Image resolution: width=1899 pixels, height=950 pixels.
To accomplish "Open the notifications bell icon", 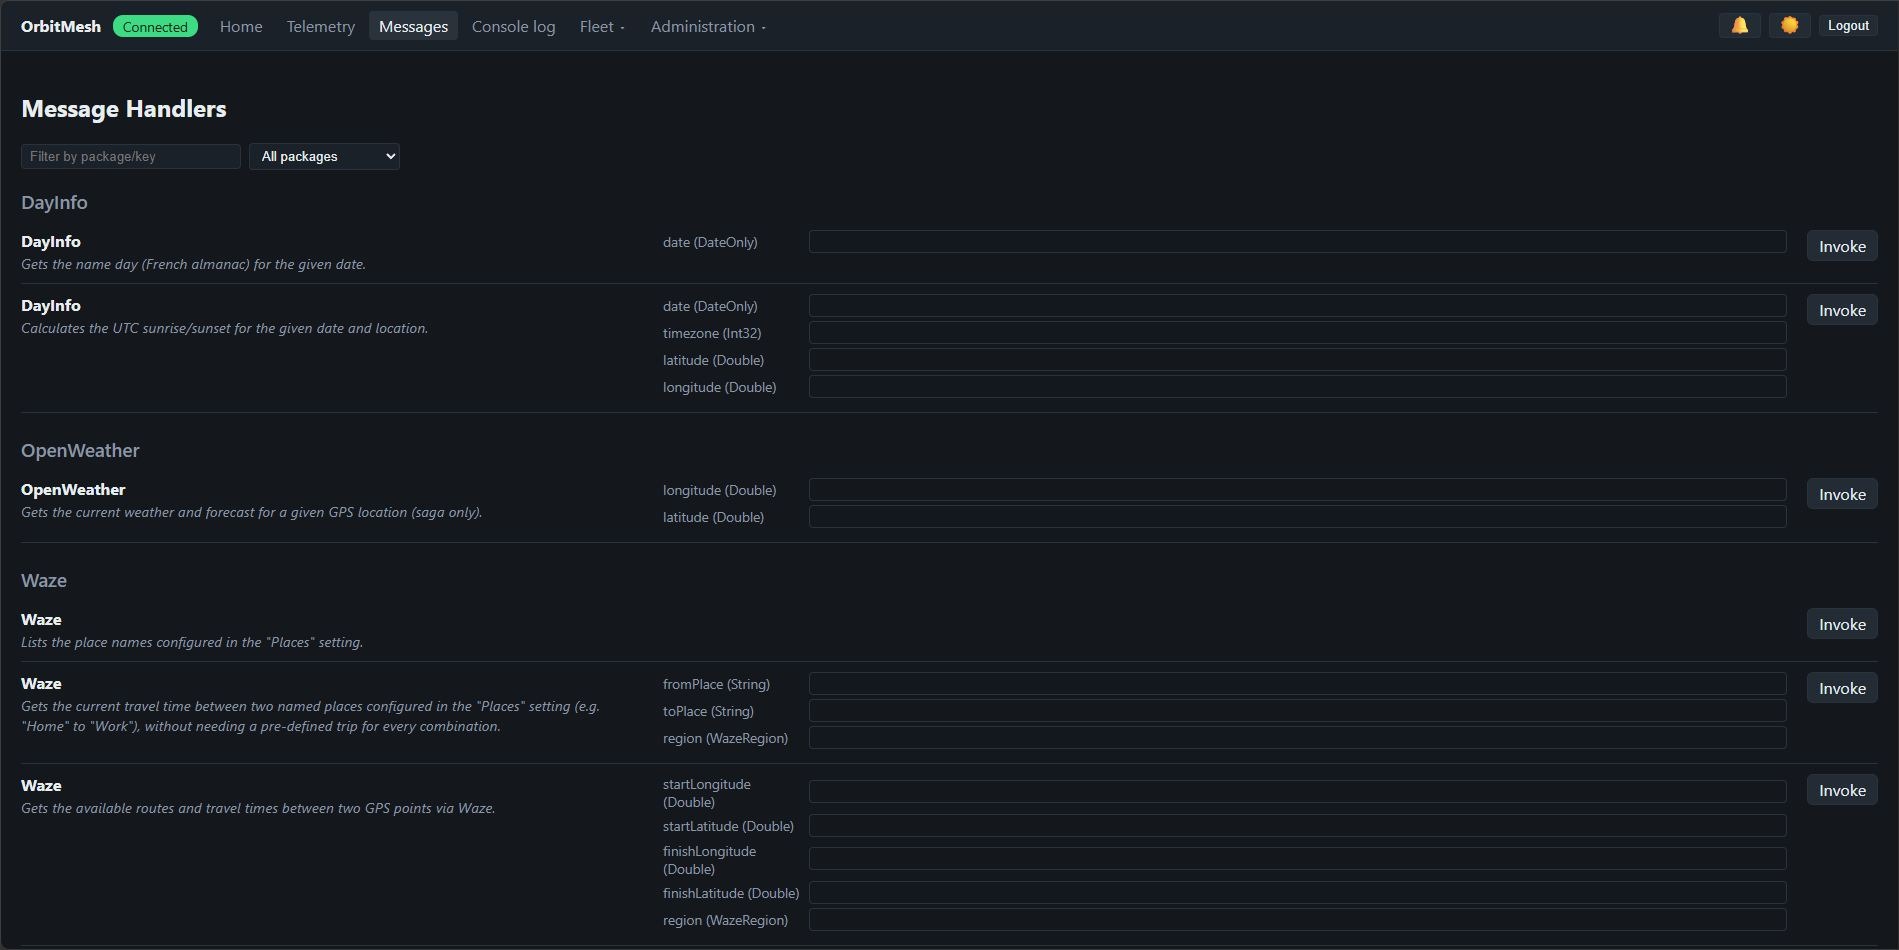I will click(x=1739, y=26).
